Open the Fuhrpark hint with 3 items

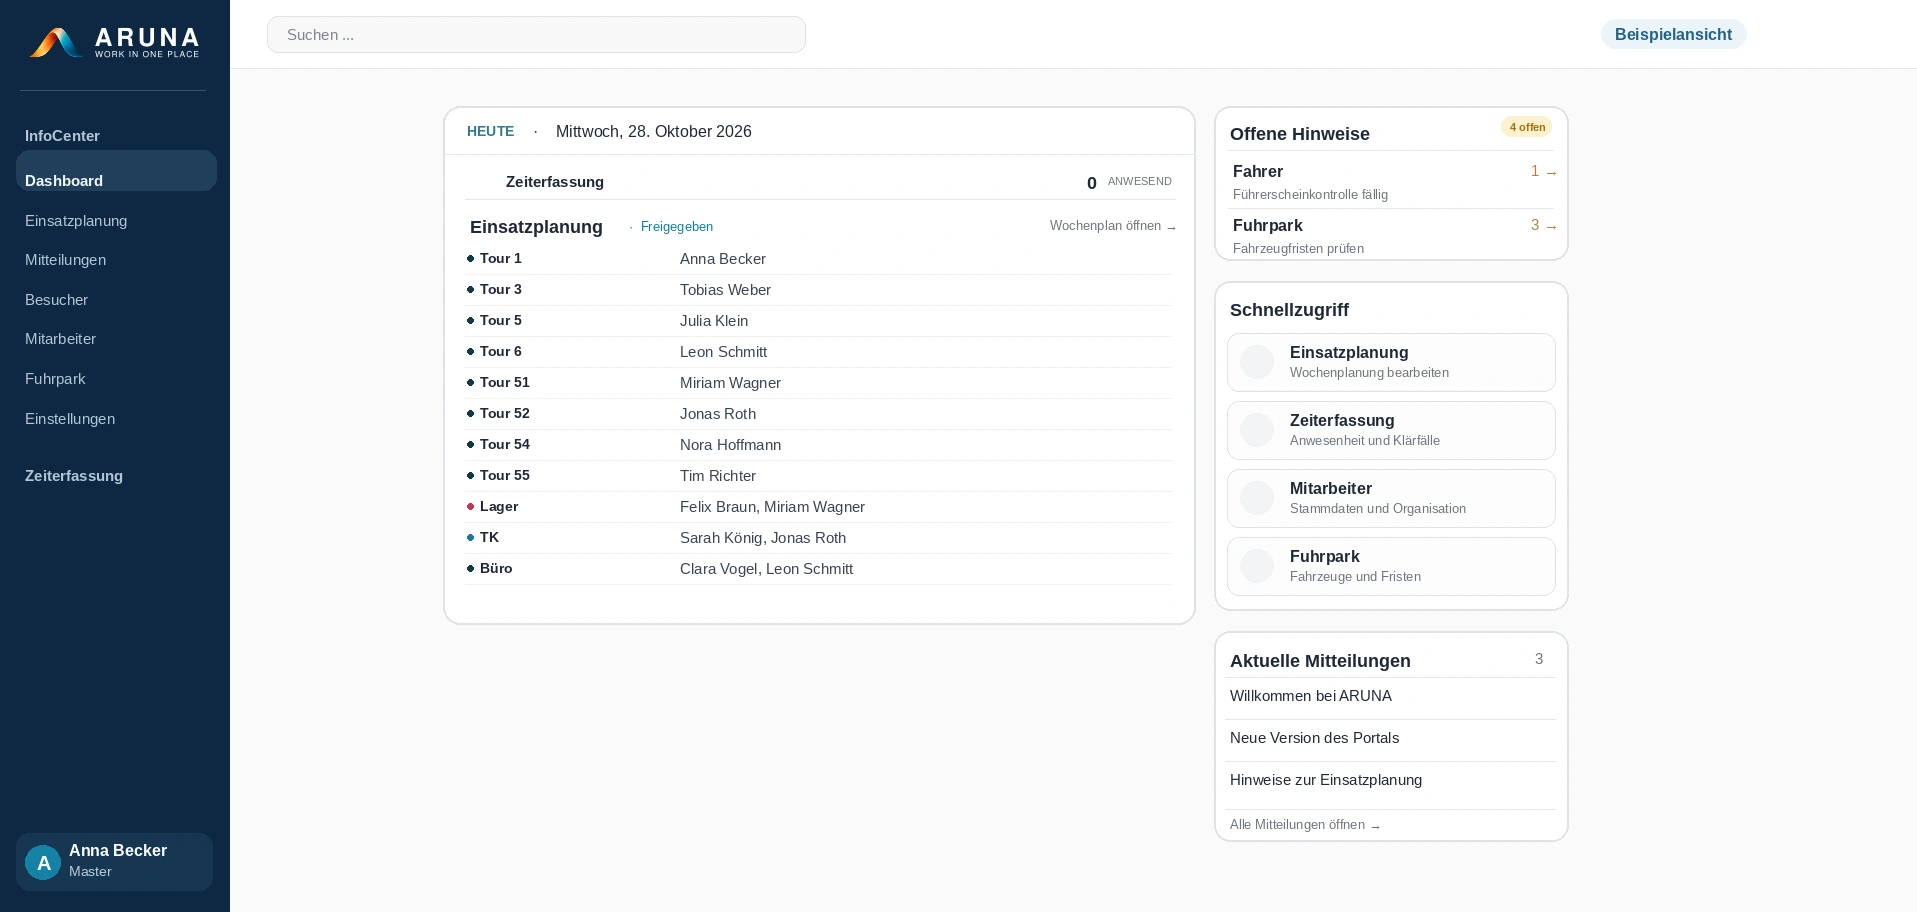tap(1391, 235)
